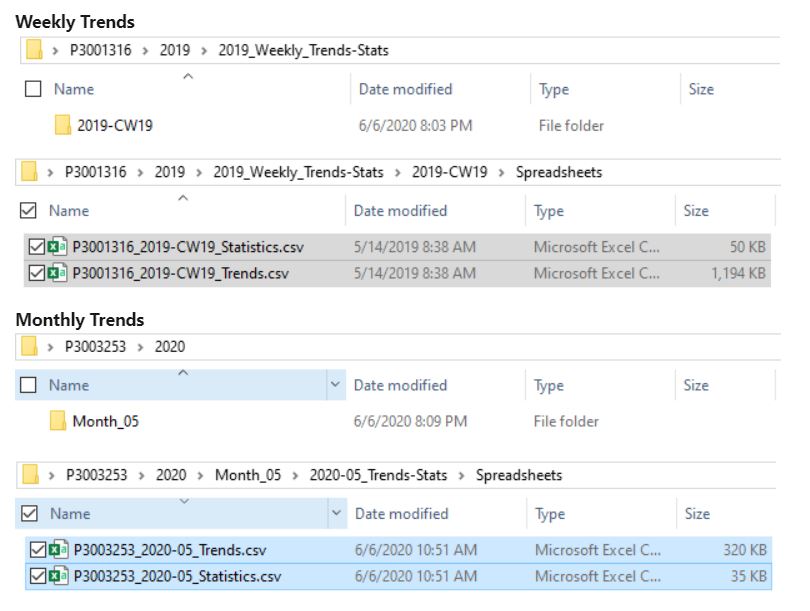Expand chevron before Spreadsheets in 2020-05_Trends-Stats path

coord(461,475)
